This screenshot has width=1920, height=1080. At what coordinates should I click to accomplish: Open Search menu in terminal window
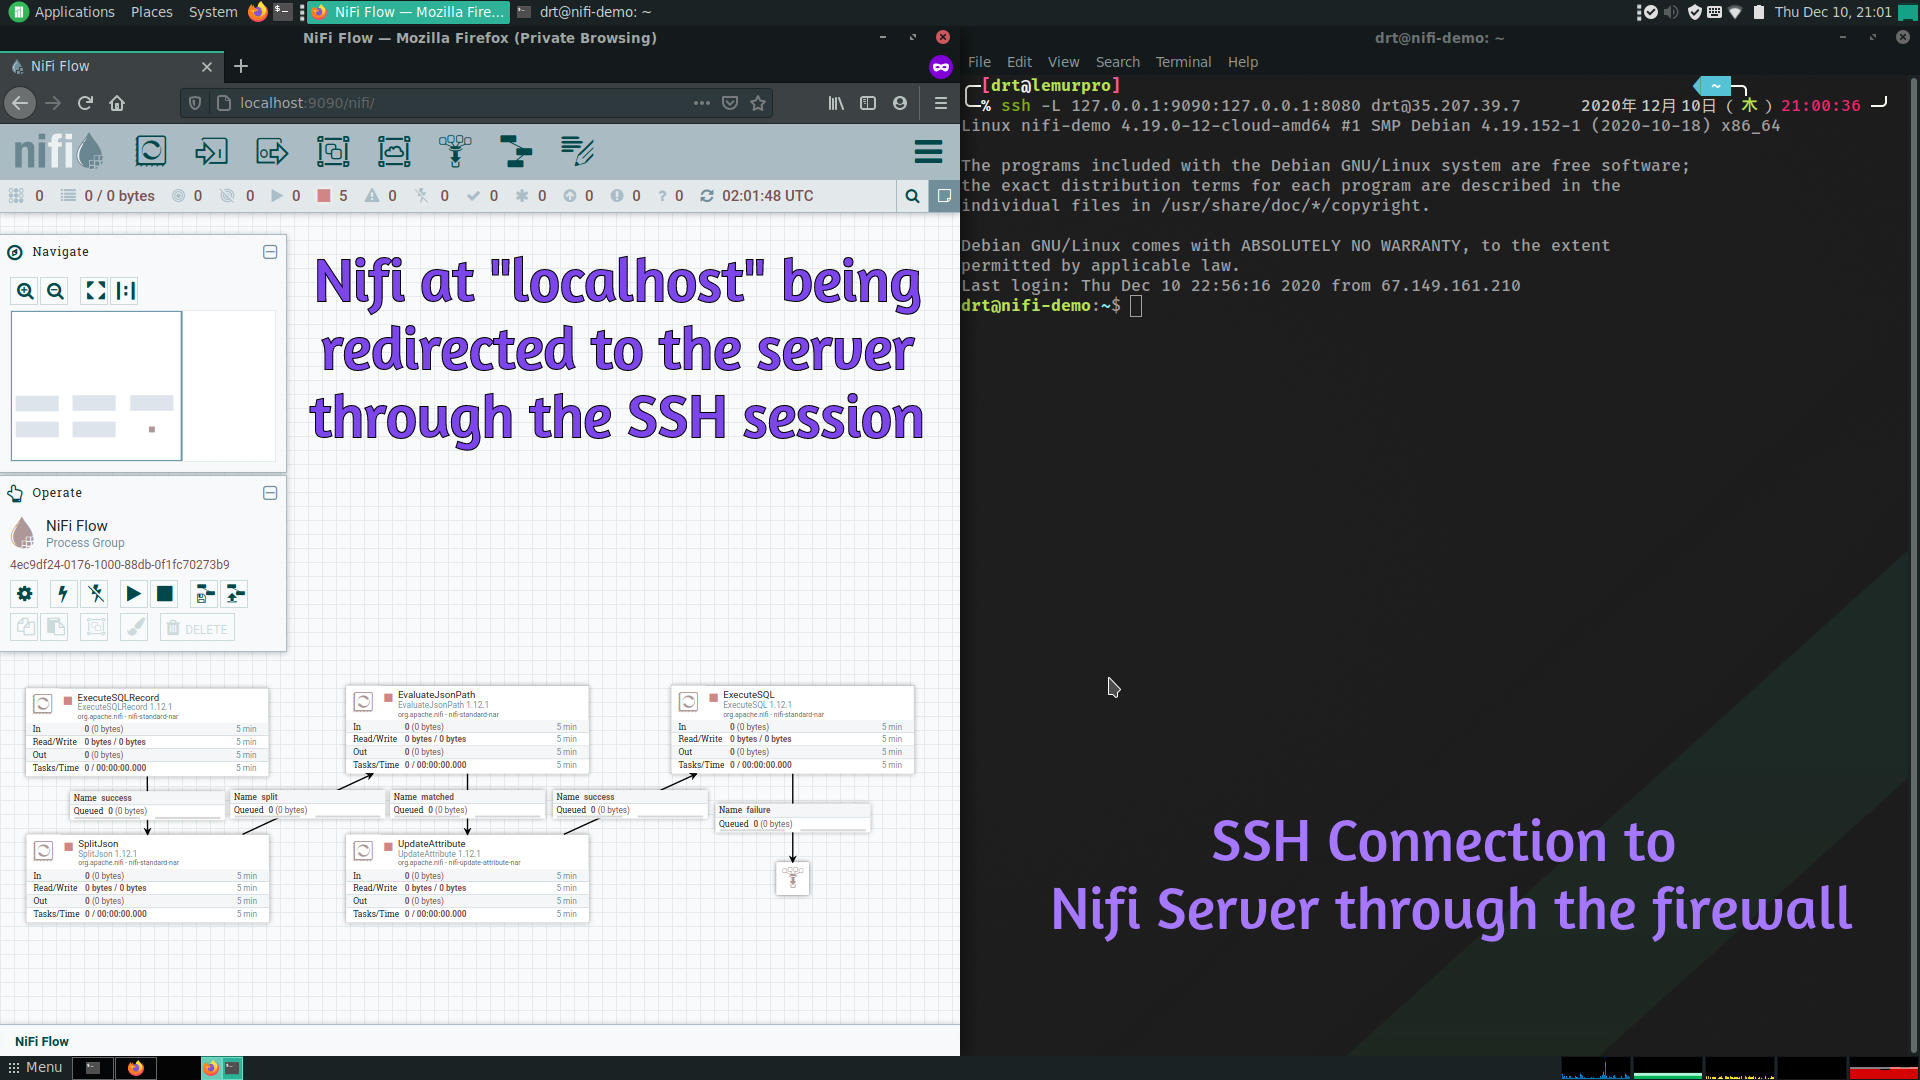click(1117, 62)
